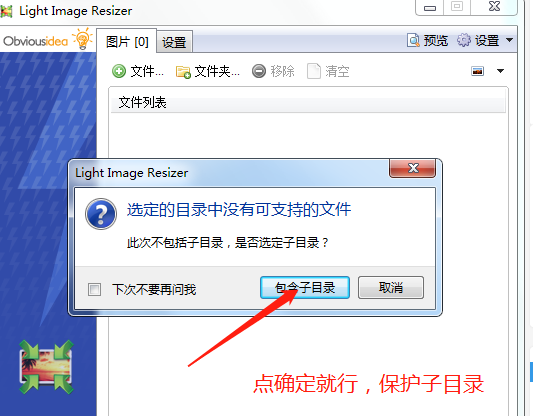Click the 取消 button
The height and width of the screenshot is (416, 533).
pyautogui.click(x=391, y=288)
